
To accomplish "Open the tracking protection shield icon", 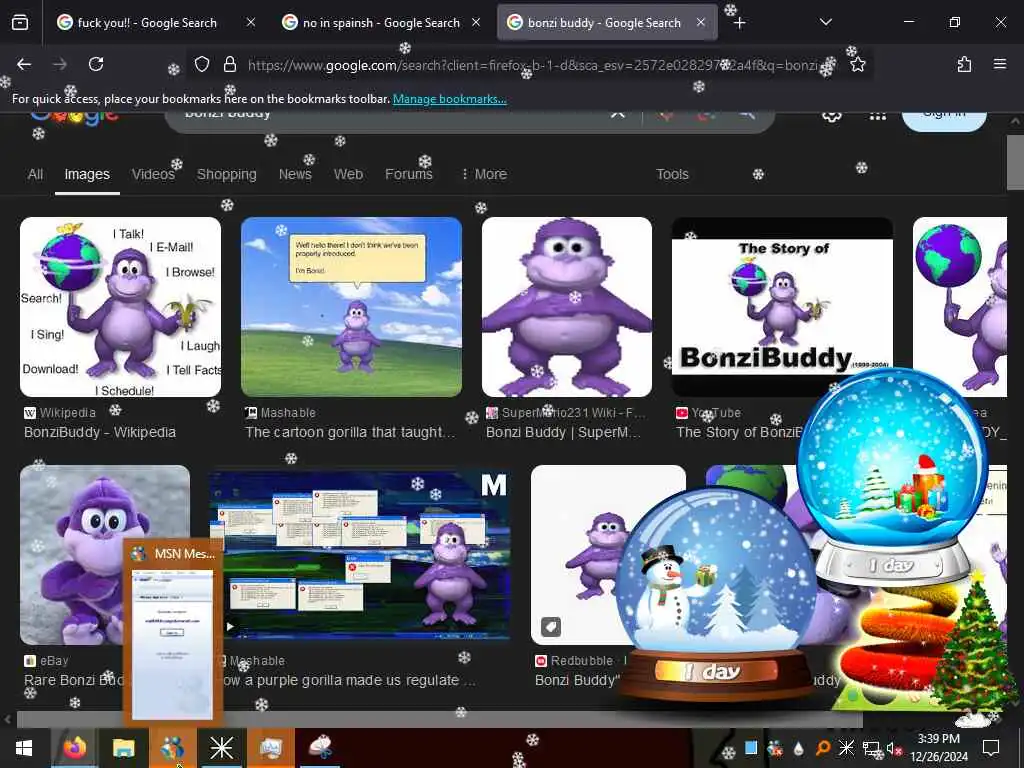I will [202, 64].
